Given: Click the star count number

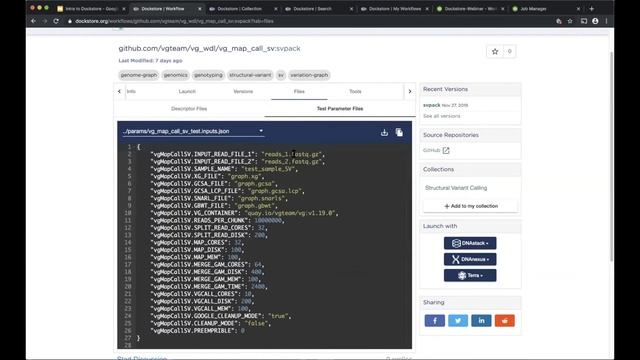Looking at the screenshot, I should click(509, 51).
